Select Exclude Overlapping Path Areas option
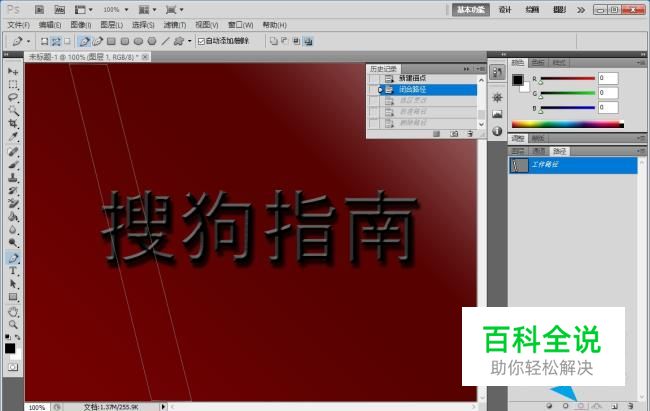 point(308,41)
